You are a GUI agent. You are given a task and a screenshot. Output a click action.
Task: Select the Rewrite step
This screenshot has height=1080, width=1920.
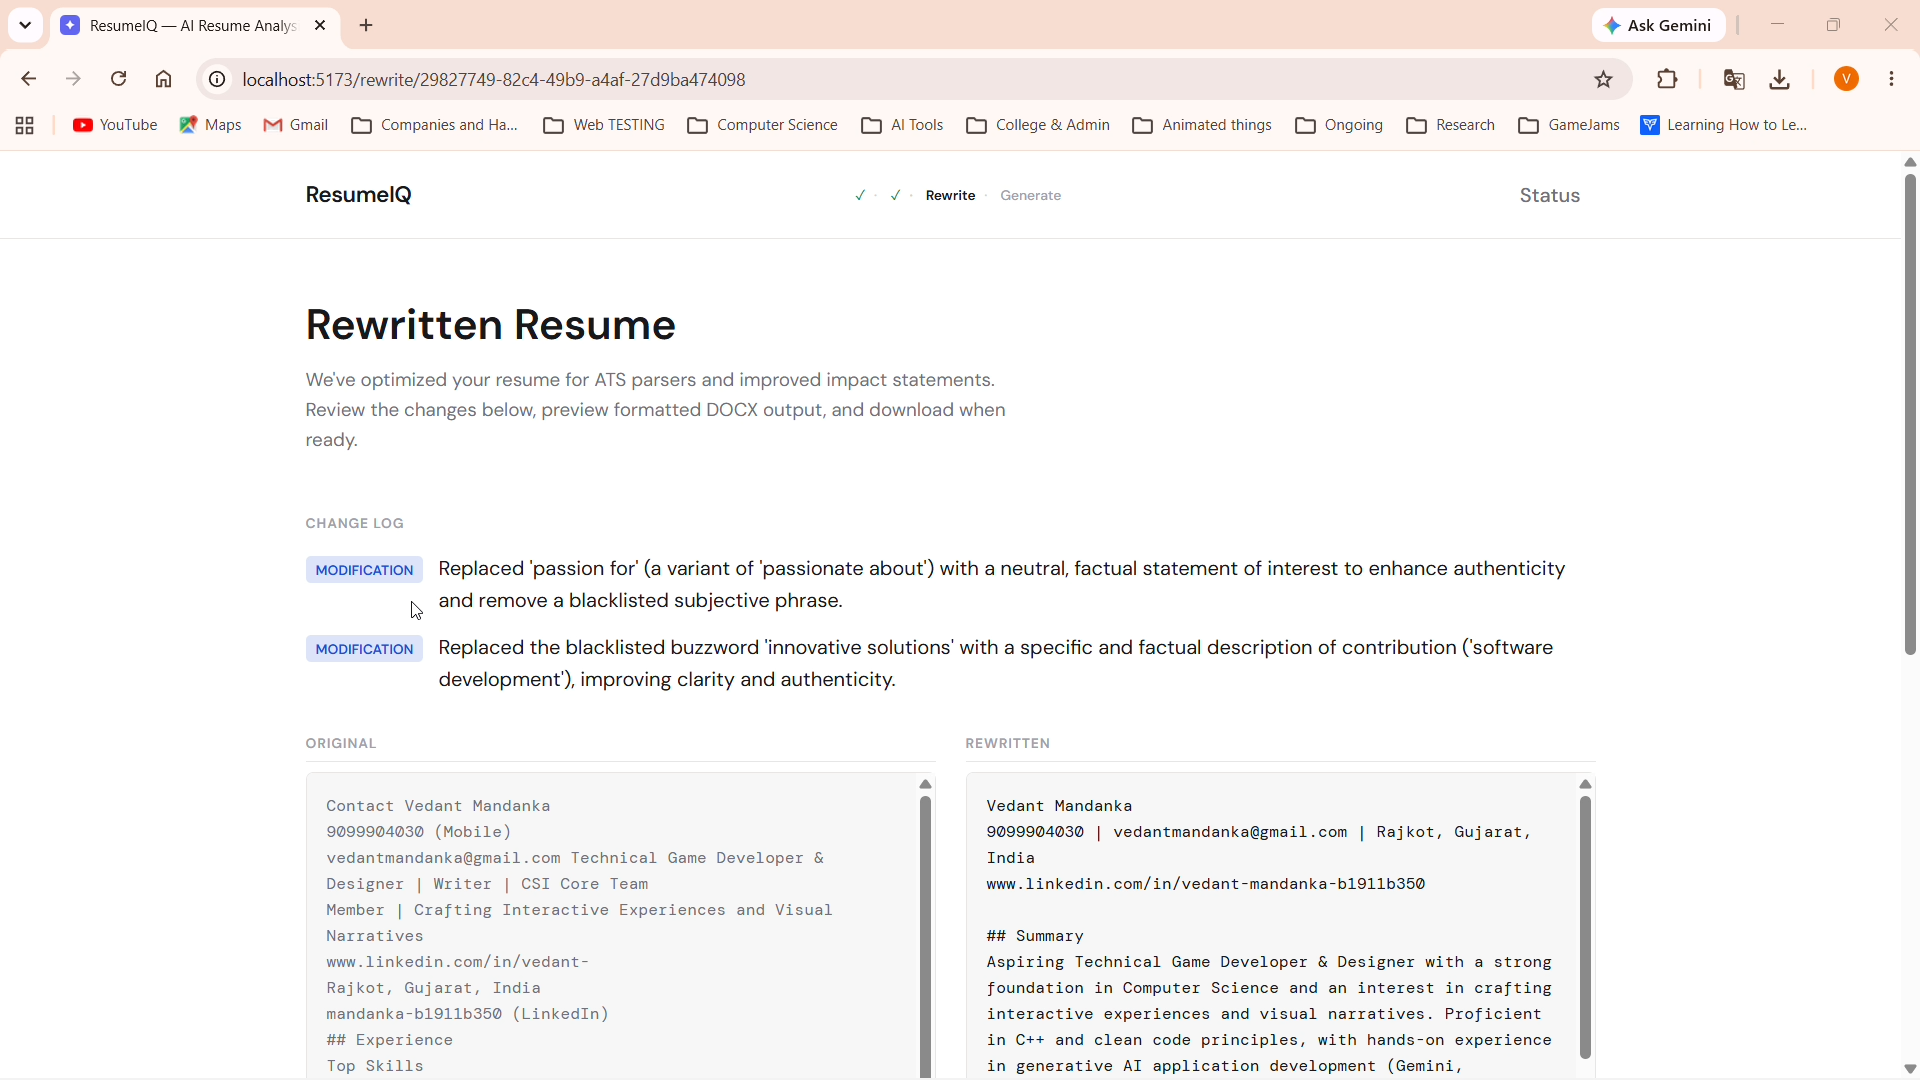[x=950, y=196]
